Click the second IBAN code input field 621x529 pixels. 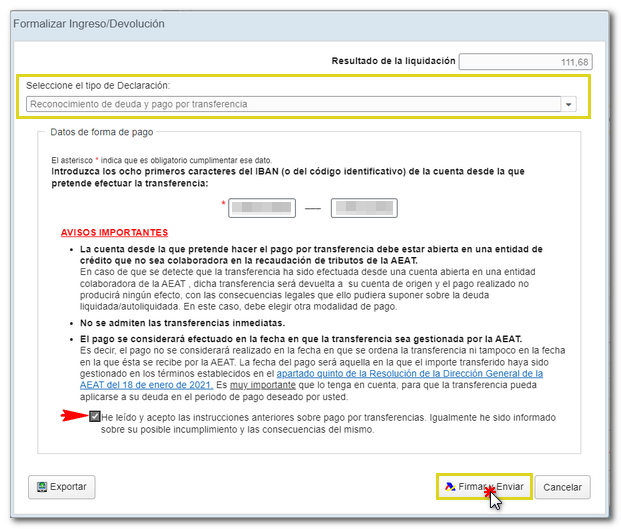(x=364, y=208)
